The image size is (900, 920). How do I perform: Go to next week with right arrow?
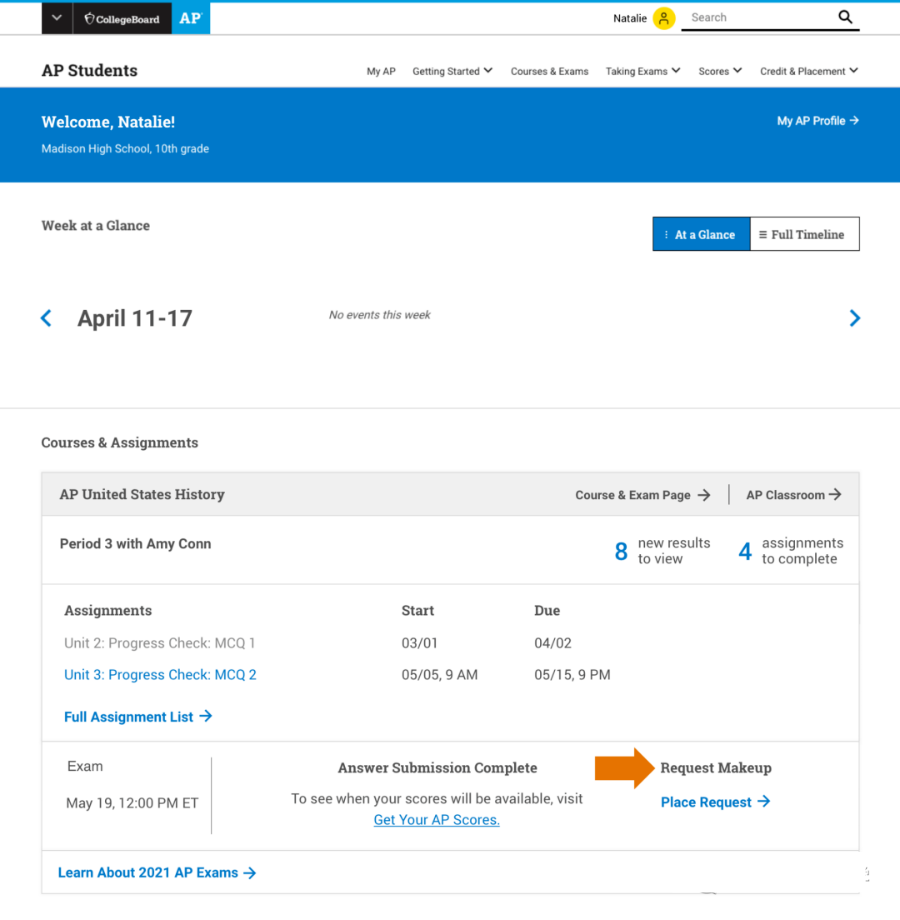point(854,318)
